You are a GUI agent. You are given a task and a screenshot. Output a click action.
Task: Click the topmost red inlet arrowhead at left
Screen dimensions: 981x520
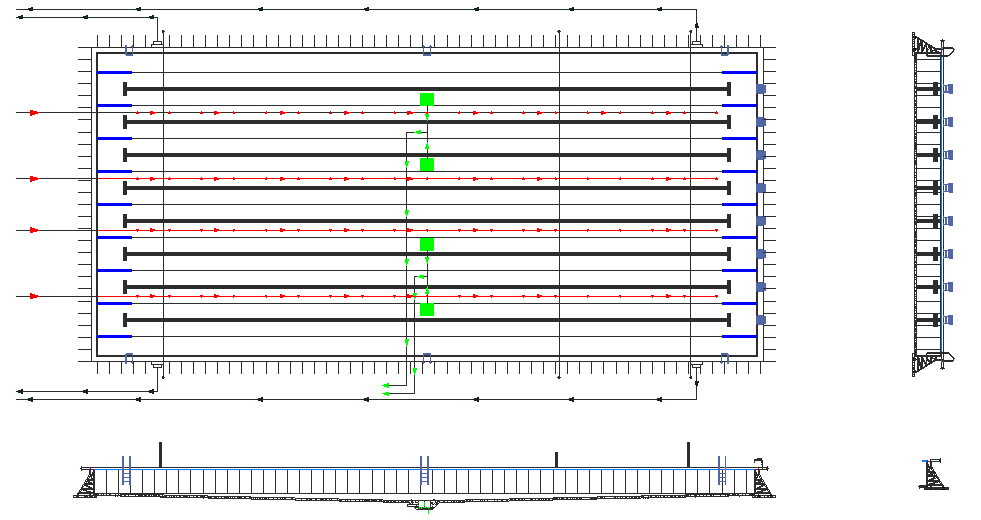pos(34,113)
